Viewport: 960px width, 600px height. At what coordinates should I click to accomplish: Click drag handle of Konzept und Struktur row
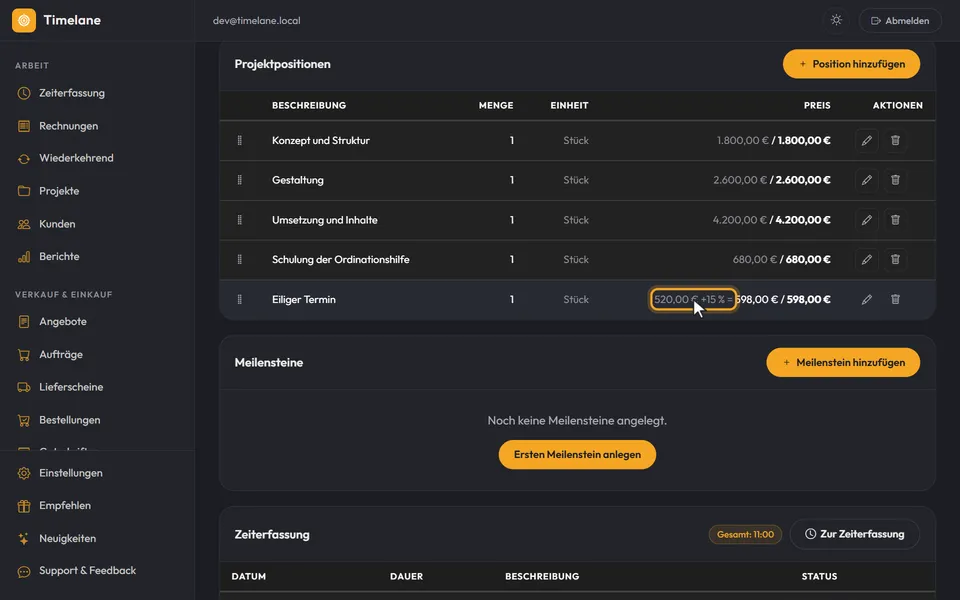239,141
